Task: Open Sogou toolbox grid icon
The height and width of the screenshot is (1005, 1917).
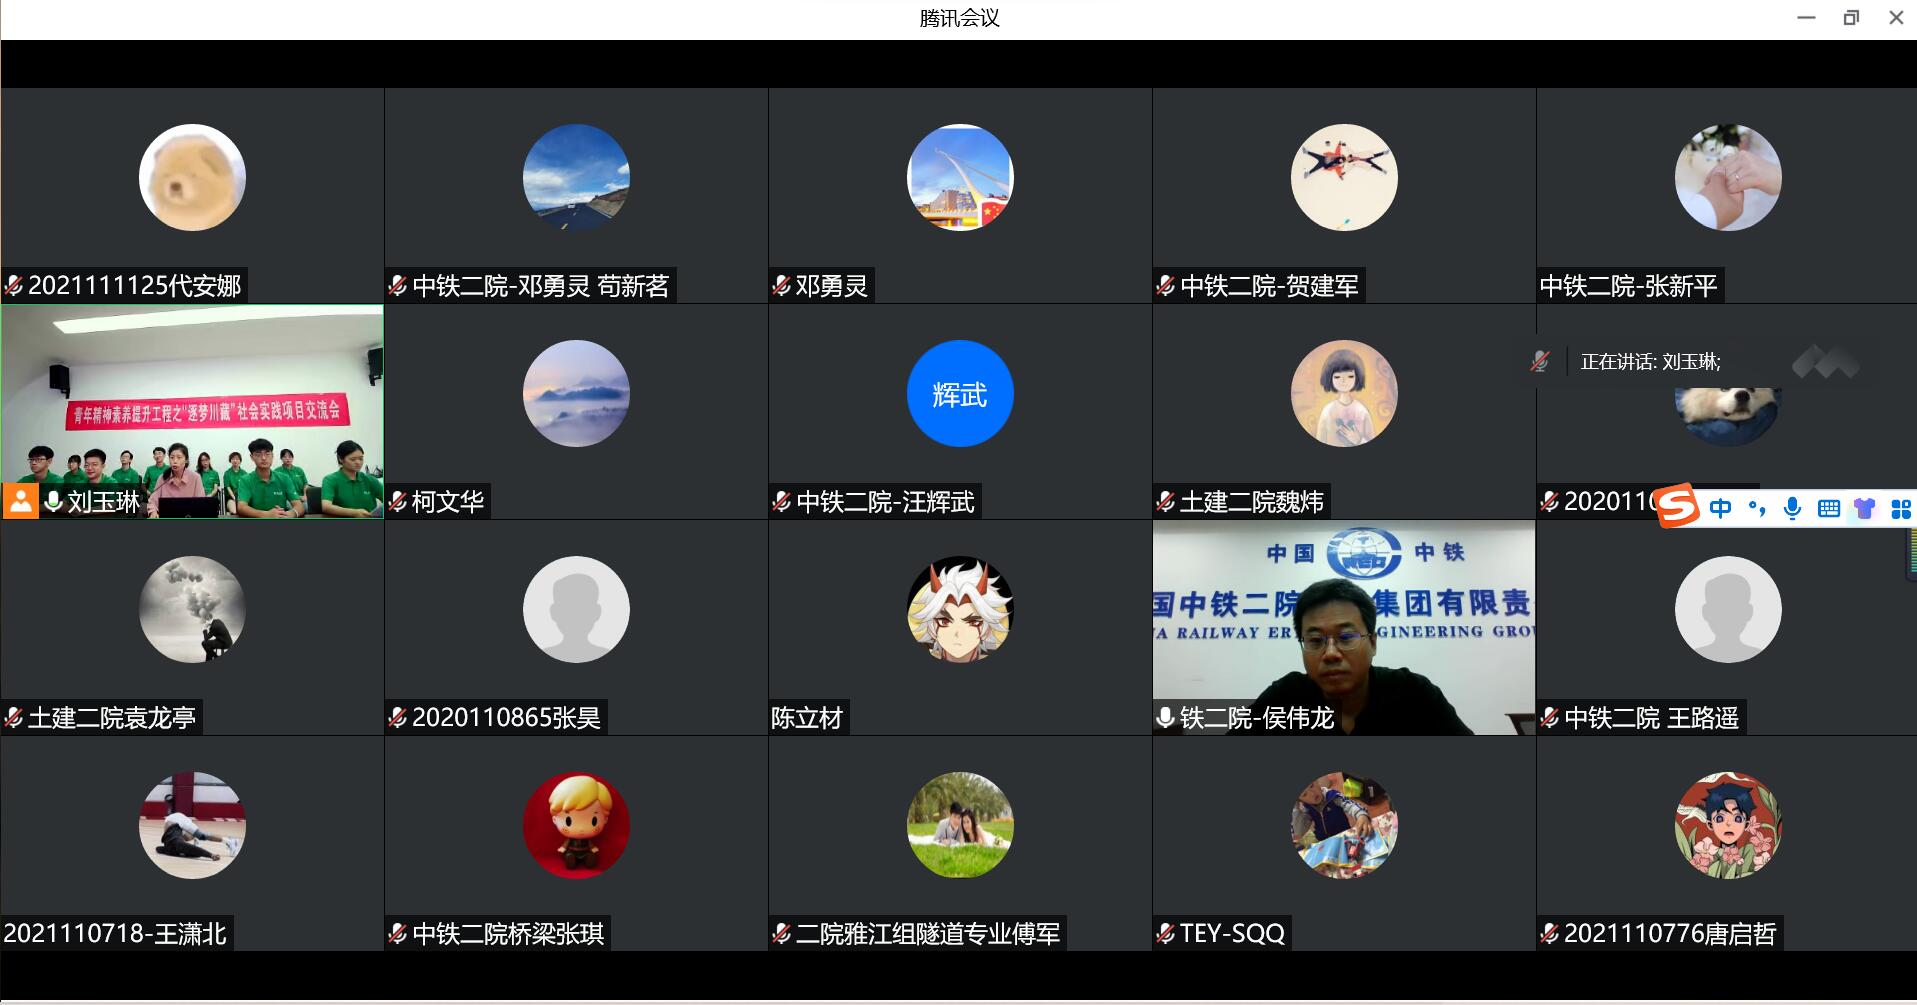Action: [x=1900, y=508]
